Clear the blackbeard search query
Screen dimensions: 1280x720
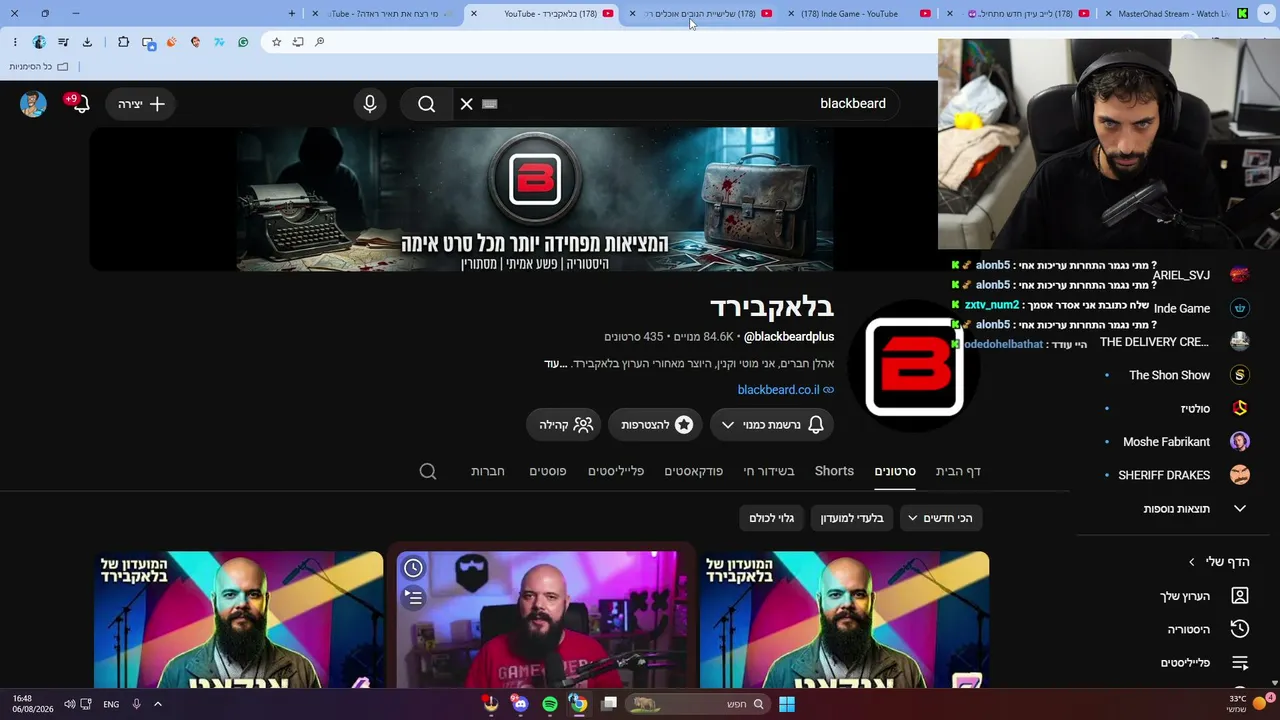467,104
